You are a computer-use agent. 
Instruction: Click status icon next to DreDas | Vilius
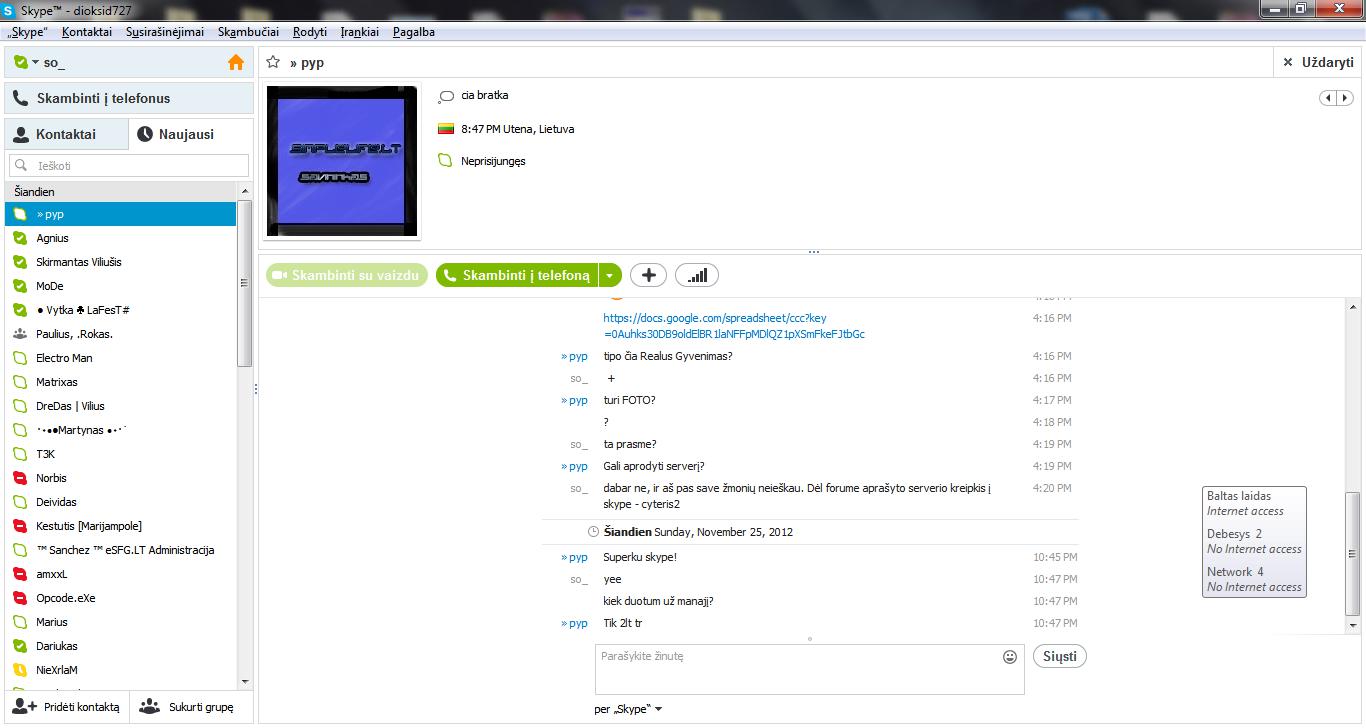coord(20,406)
